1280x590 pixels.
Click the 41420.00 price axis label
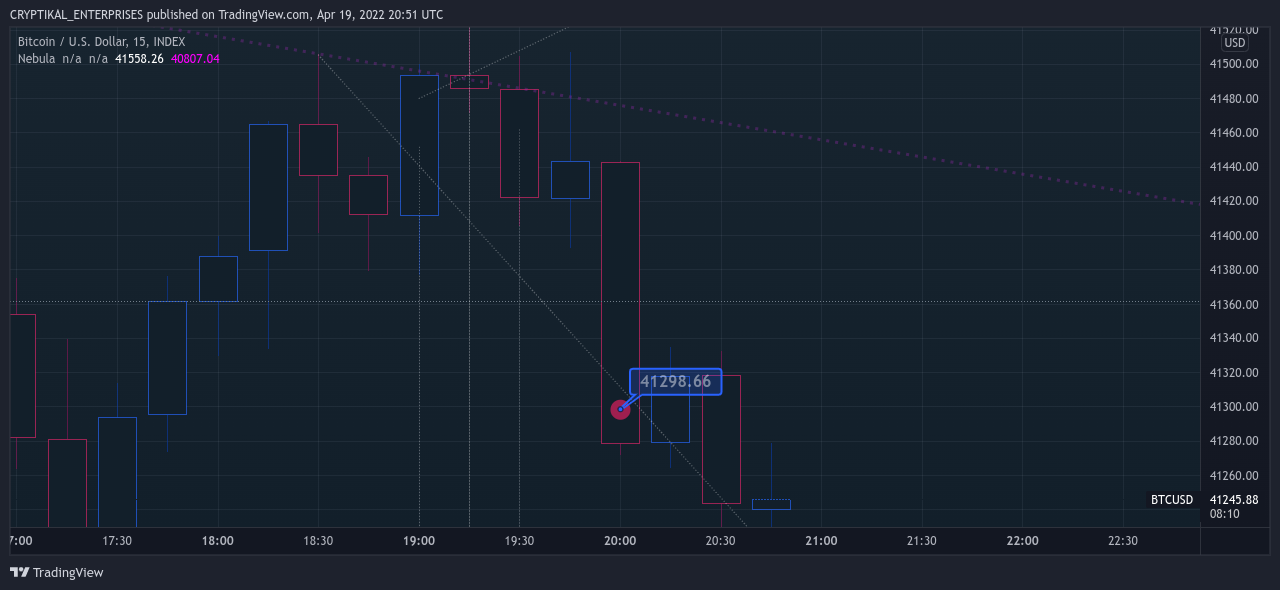click(1233, 201)
